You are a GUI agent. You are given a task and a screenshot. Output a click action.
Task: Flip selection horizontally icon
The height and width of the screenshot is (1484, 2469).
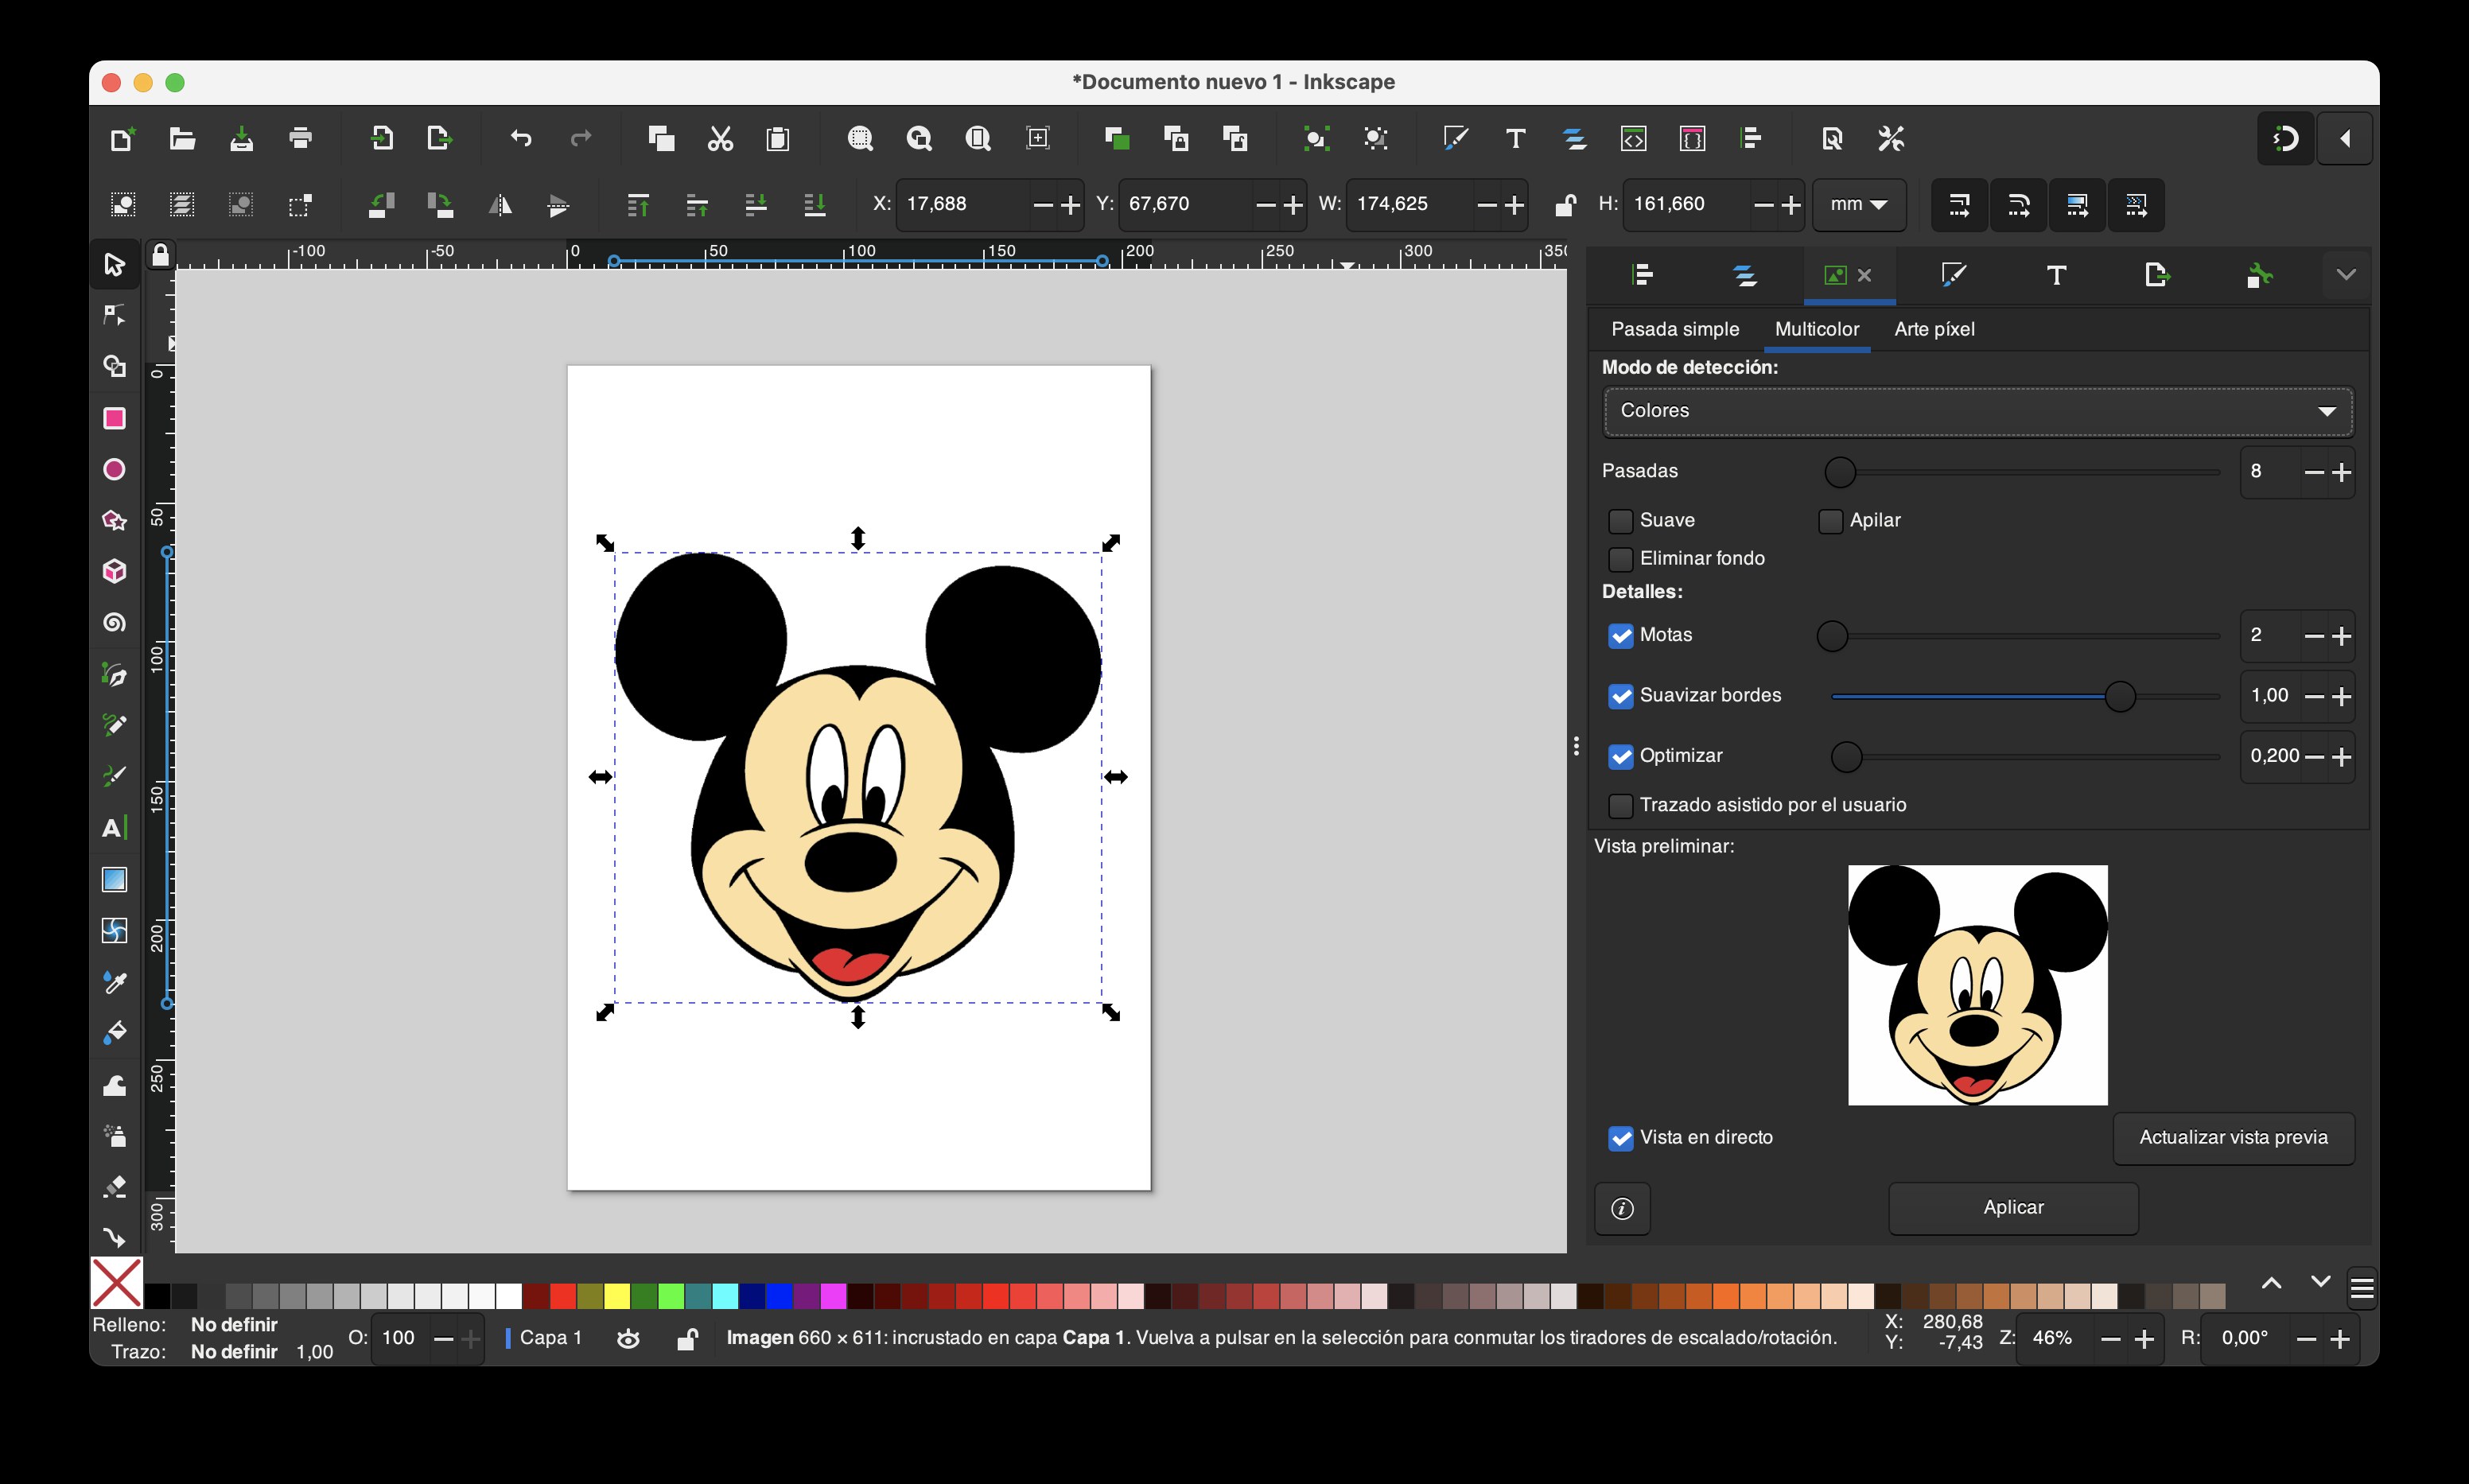click(499, 205)
